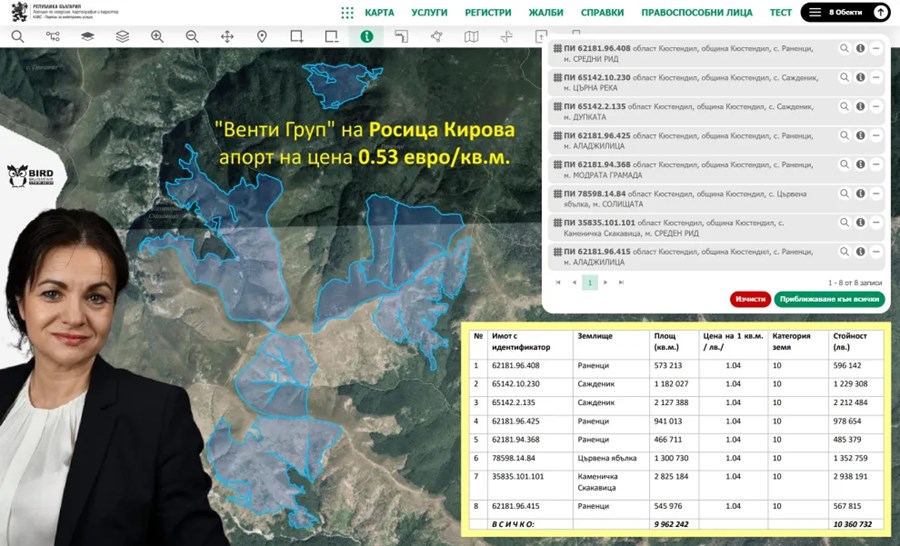Open the green apps grid menu
Image resolution: width=900 pixels, height=546 pixels.
pos(347,13)
